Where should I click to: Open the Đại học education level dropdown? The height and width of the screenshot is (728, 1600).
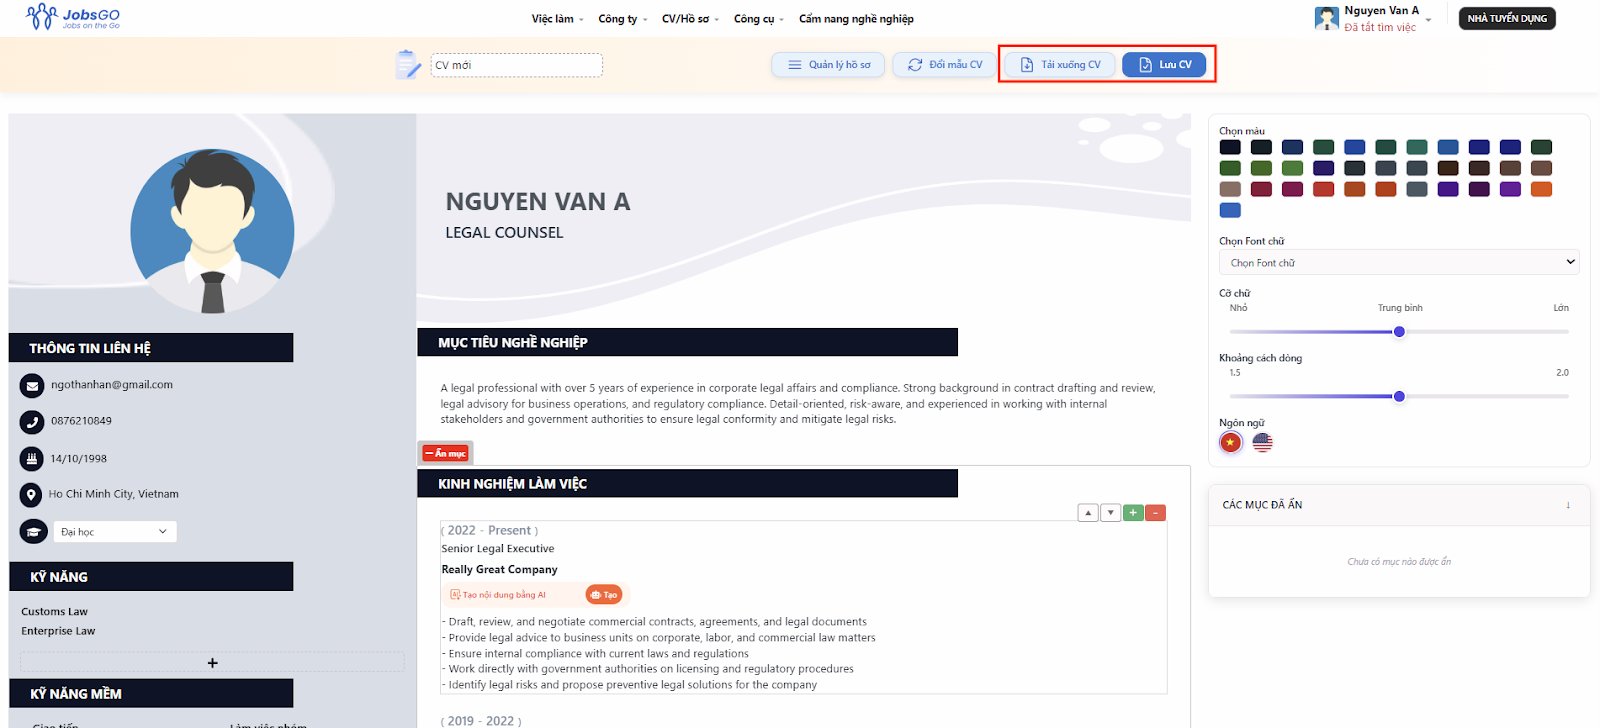pyautogui.click(x=114, y=532)
